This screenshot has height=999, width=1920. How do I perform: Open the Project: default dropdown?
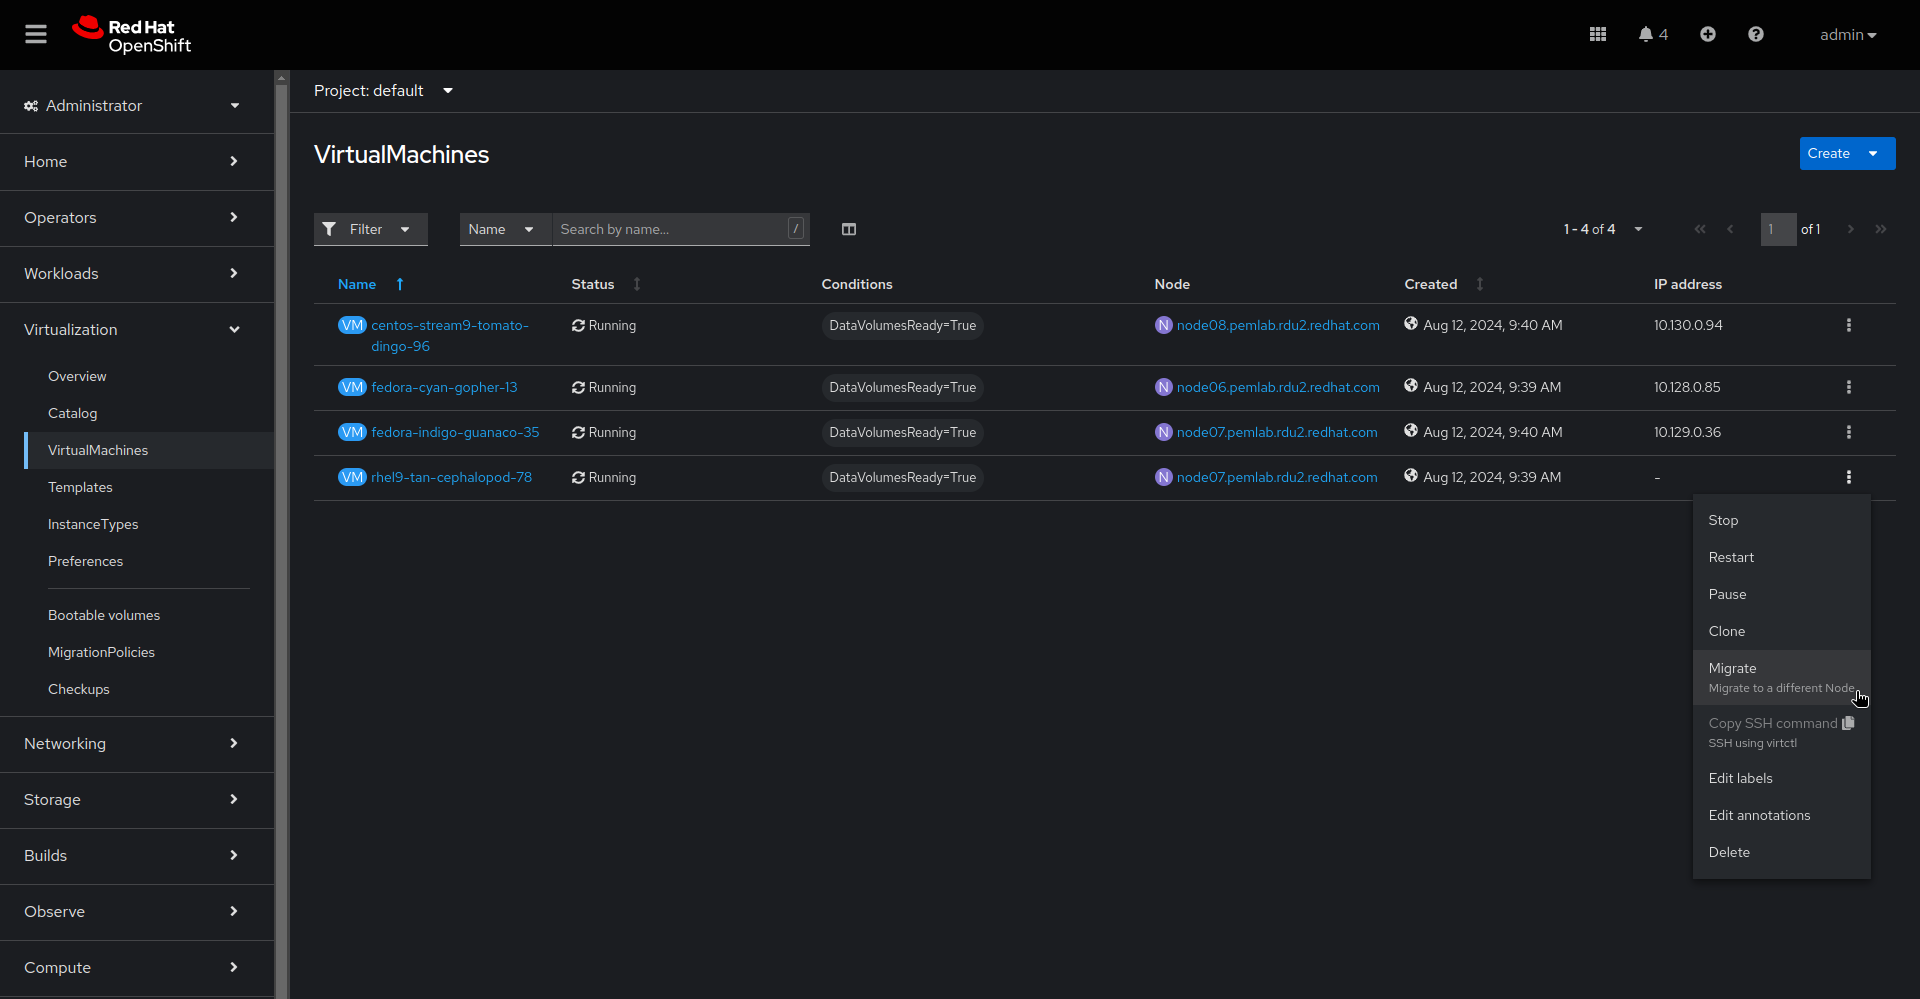coord(385,90)
